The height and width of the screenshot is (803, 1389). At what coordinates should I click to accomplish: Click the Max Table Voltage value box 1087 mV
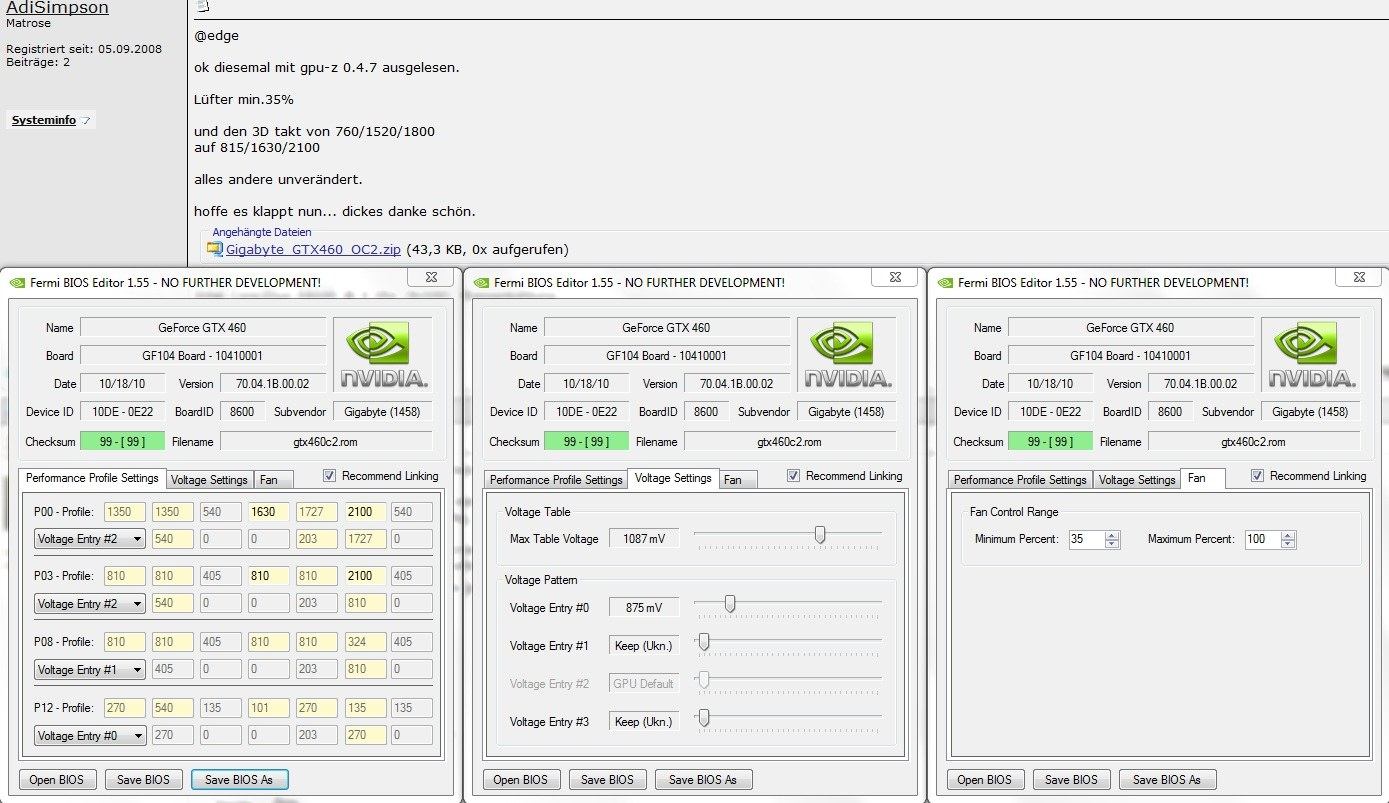[644, 539]
